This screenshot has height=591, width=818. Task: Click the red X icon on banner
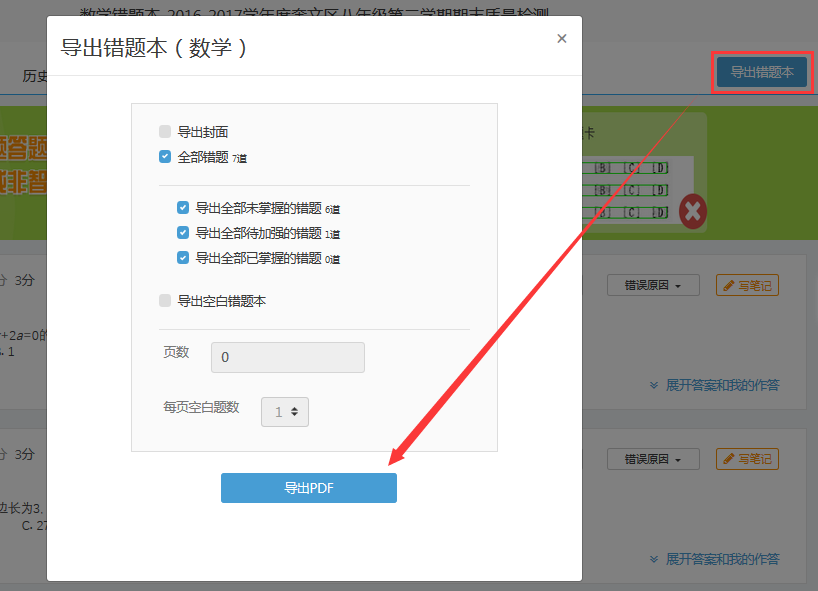click(x=693, y=212)
